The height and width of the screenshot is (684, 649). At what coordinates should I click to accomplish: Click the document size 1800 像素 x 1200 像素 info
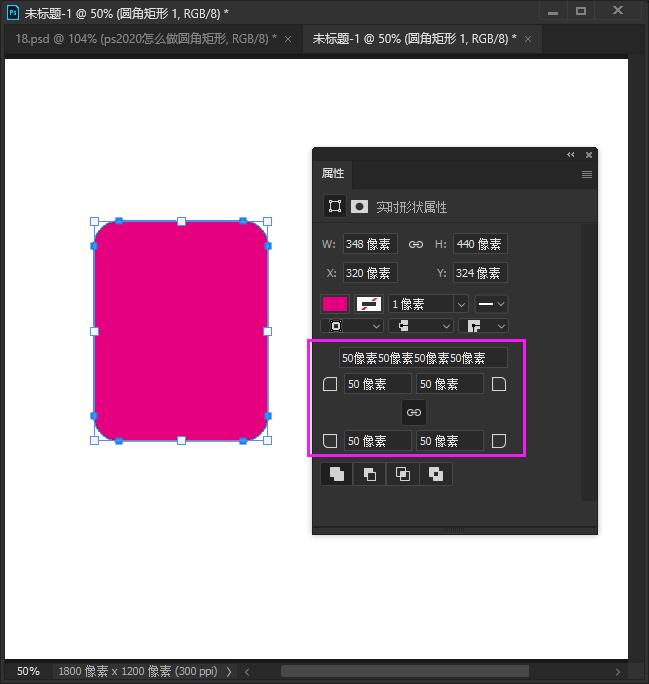pos(138,671)
